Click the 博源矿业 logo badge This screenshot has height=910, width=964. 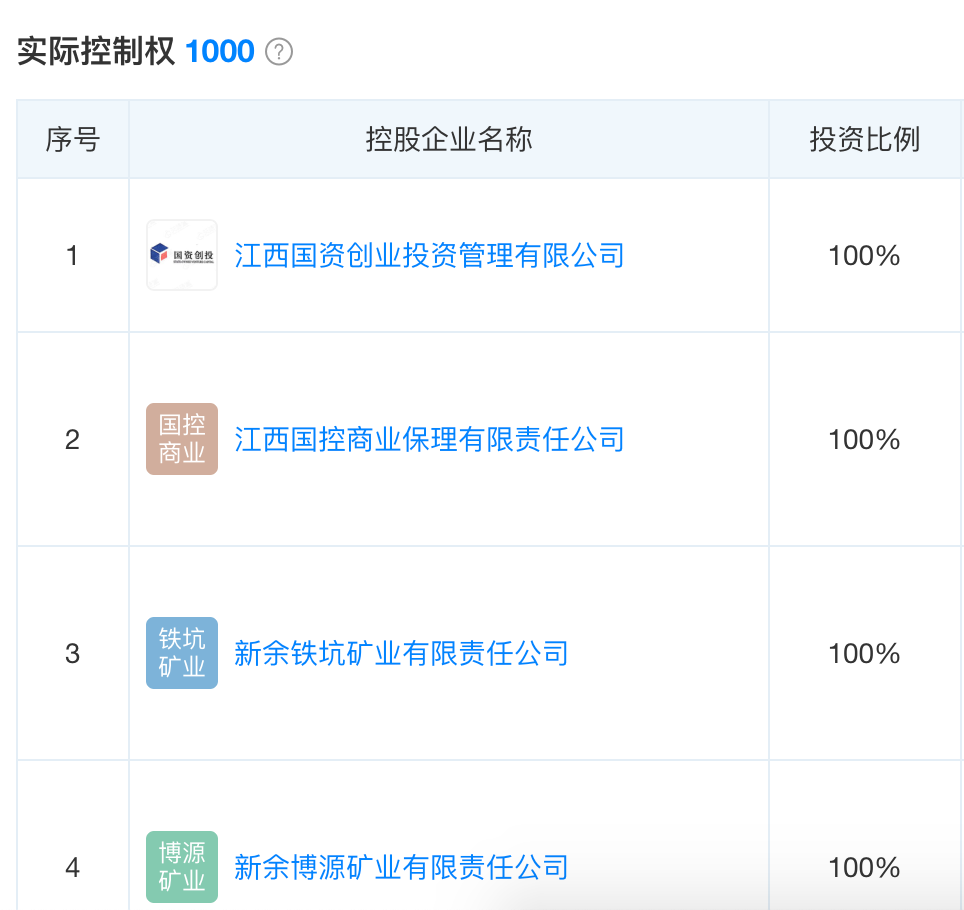point(182,866)
